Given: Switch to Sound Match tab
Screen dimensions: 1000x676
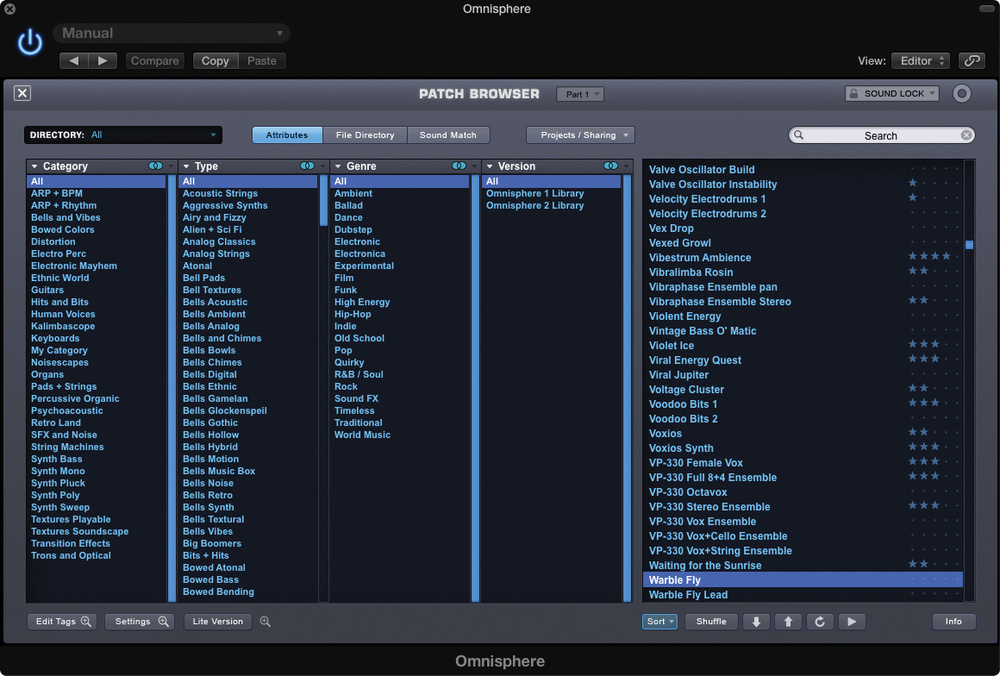Looking at the screenshot, I should (x=448, y=135).
